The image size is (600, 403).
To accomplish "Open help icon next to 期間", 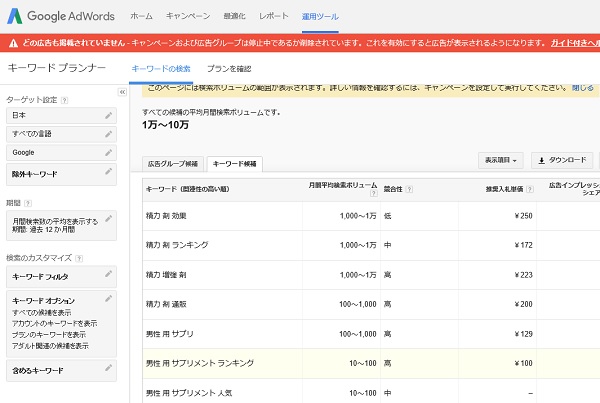I will 28,204.
